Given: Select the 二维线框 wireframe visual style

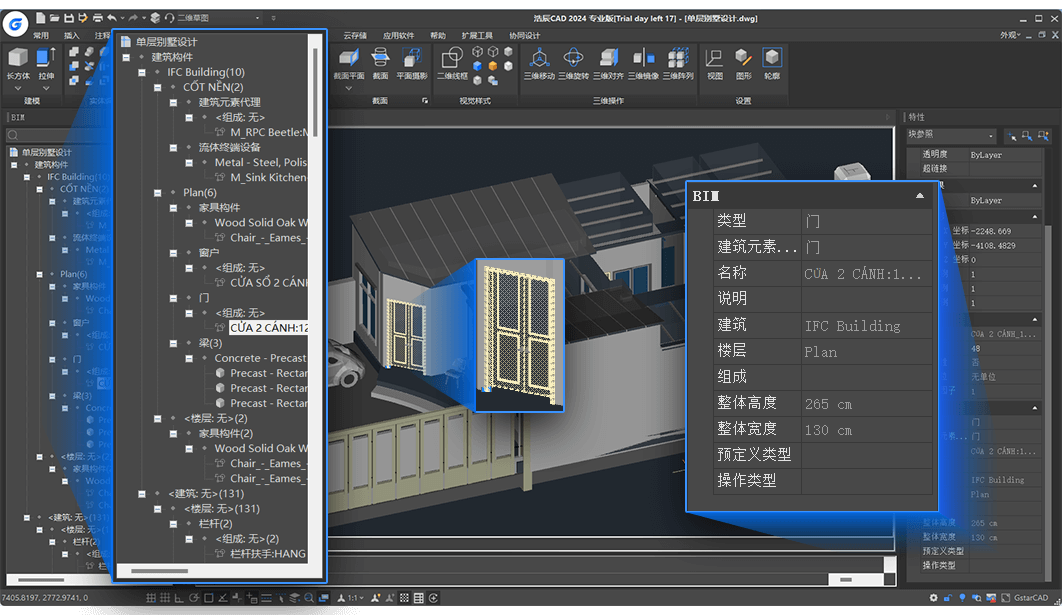Looking at the screenshot, I should pos(450,58).
